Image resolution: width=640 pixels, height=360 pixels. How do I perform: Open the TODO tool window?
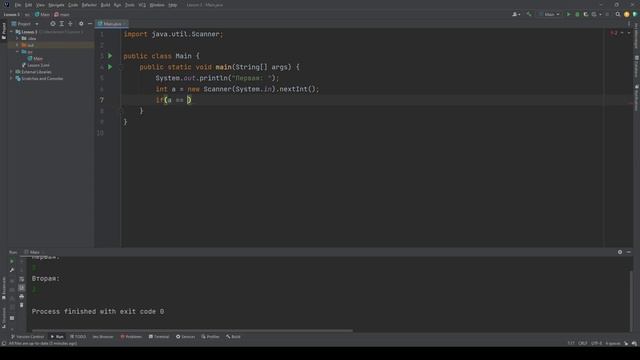[x=78, y=337]
